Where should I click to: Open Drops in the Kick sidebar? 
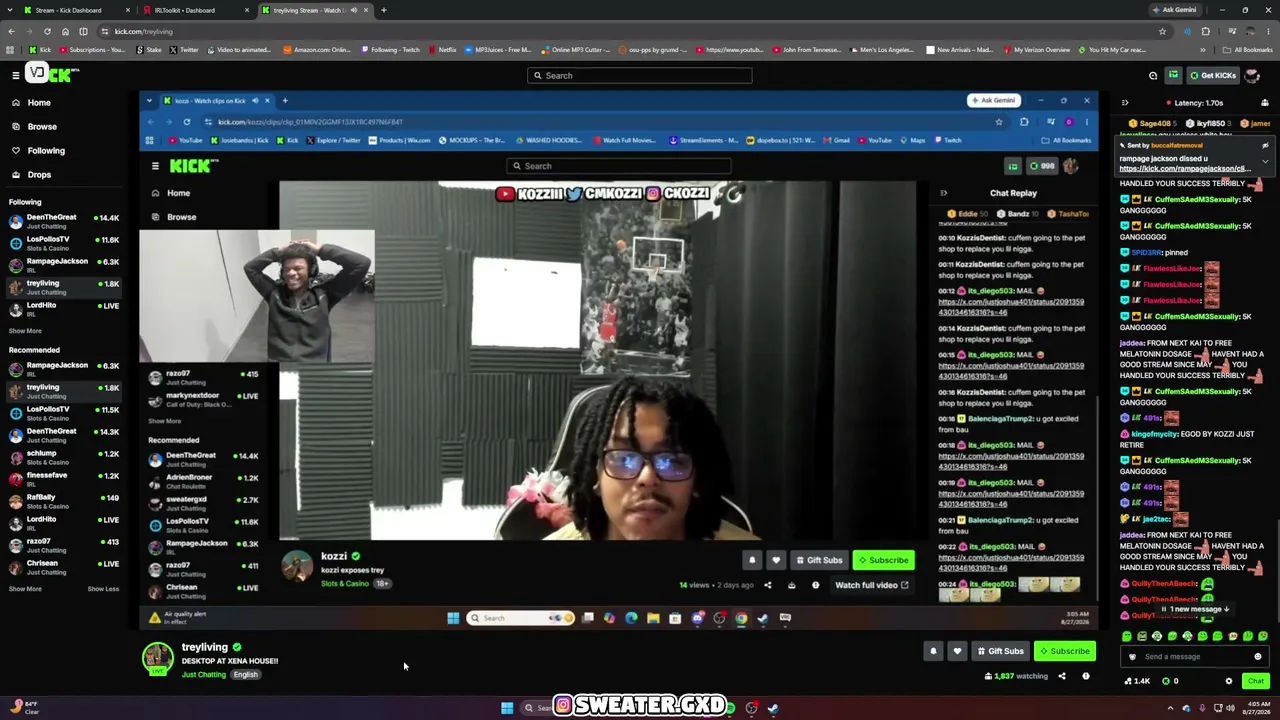click(39, 174)
